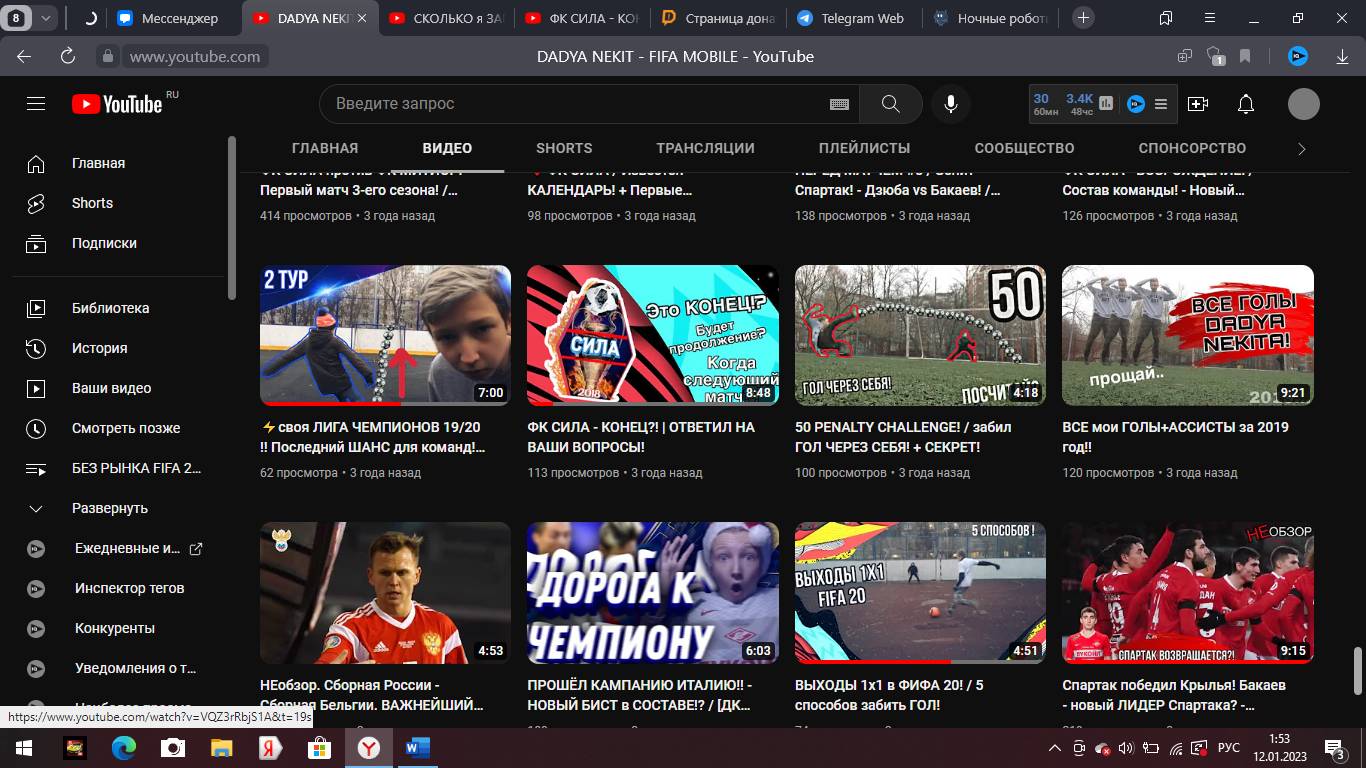This screenshot has height=768, width=1366.
Task: Open Конкуренты sidebar link
Action: tap(118, 628)
